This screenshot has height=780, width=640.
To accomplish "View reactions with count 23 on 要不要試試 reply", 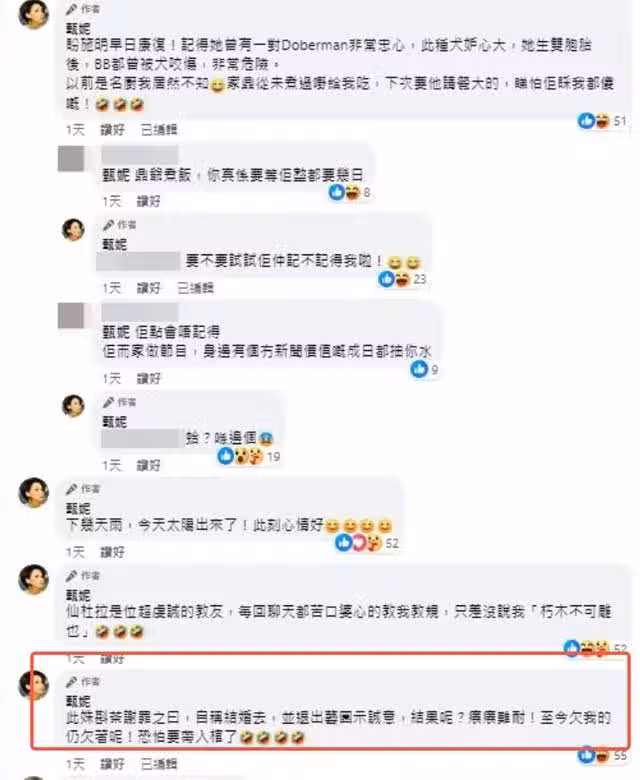I will point(402,279).
